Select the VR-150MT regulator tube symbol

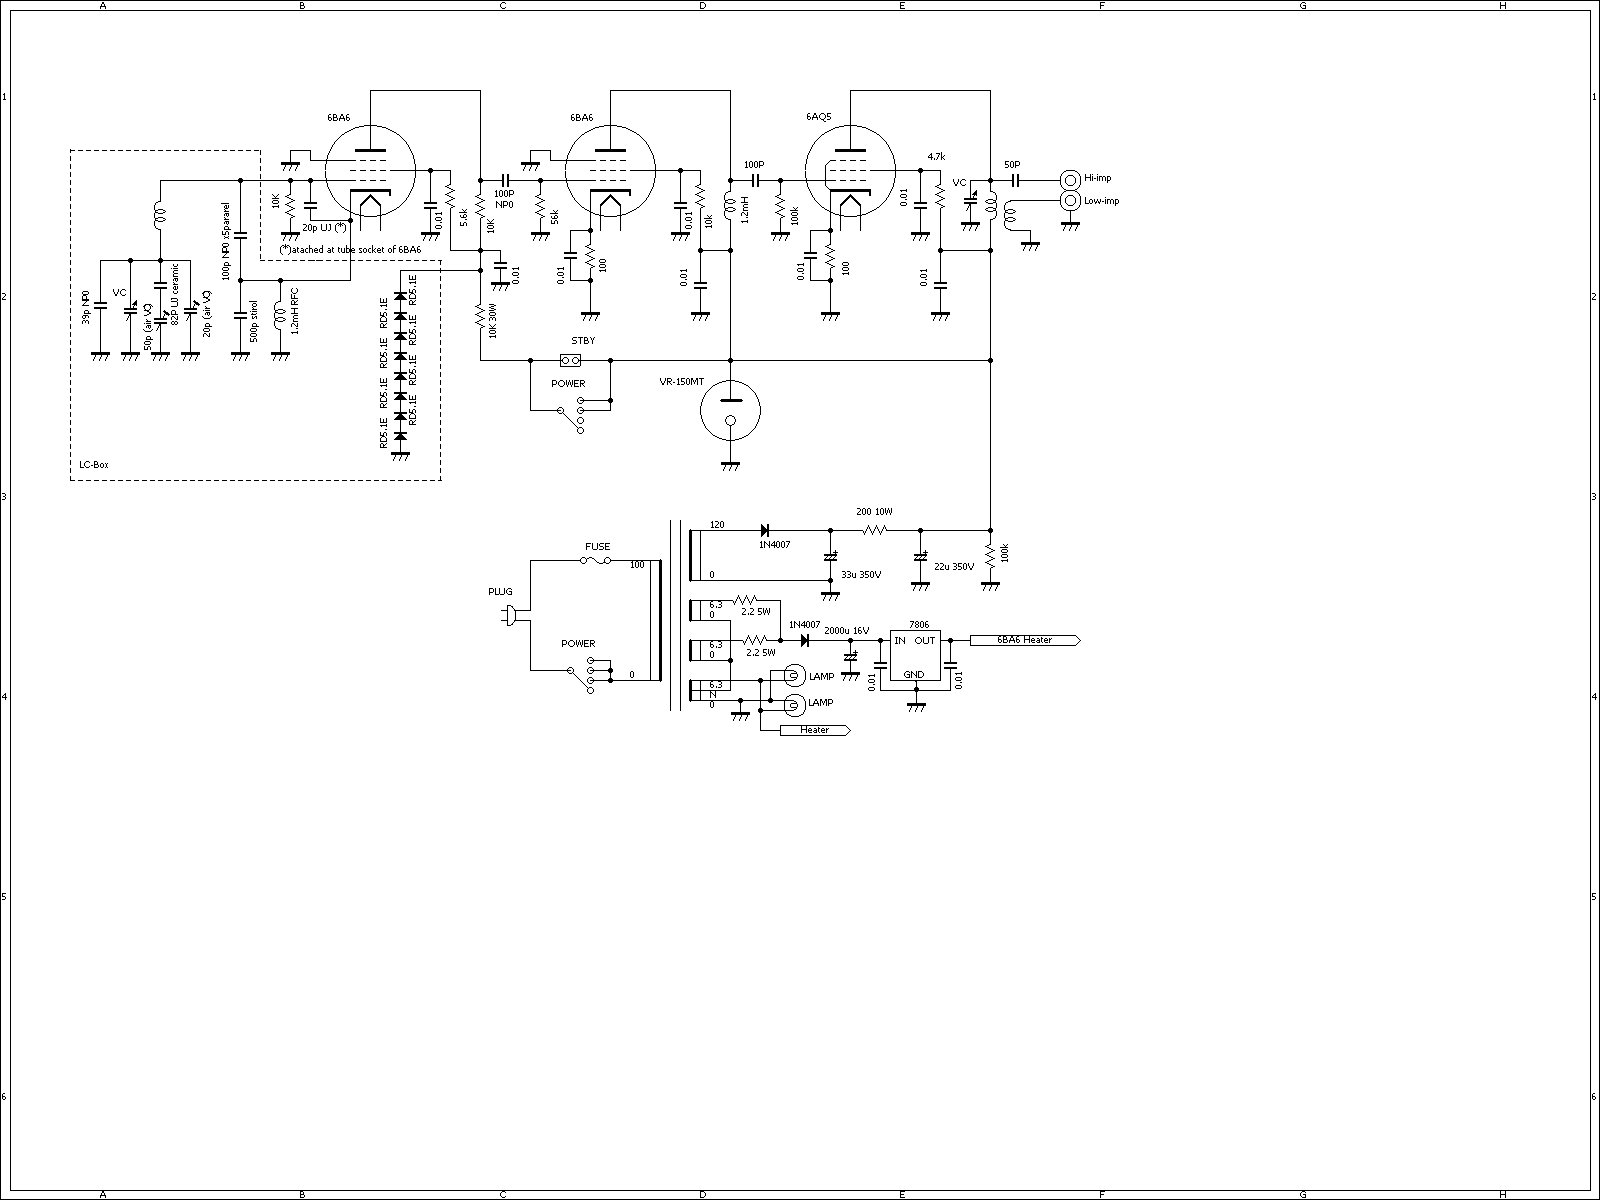click(730, 410)
